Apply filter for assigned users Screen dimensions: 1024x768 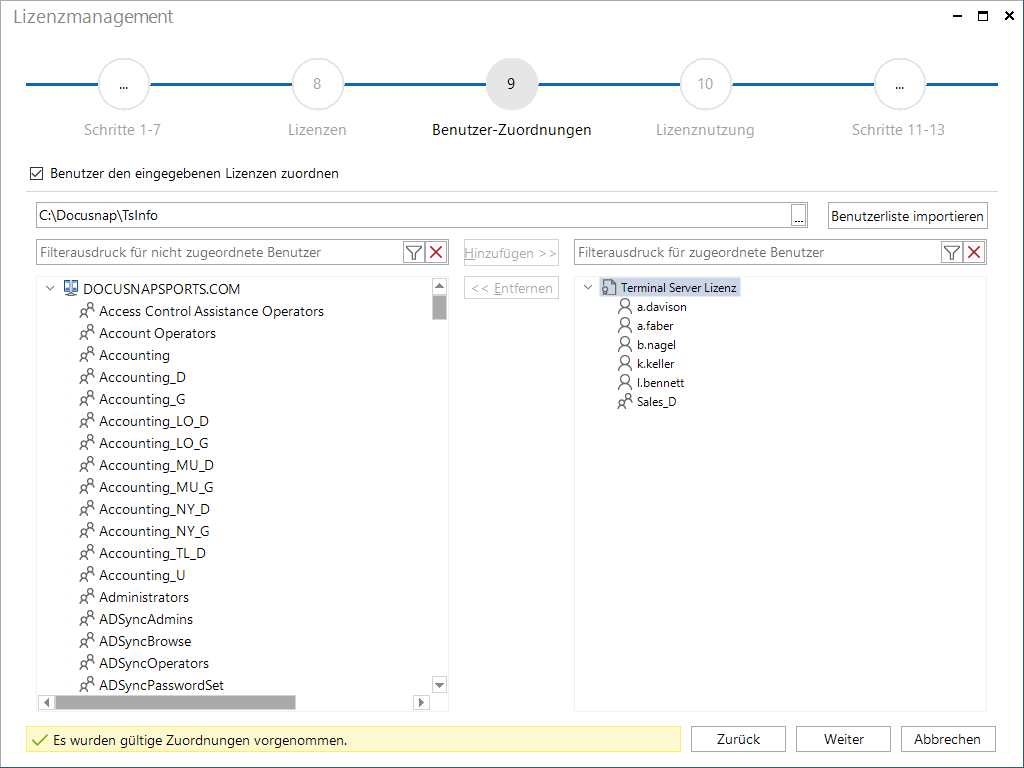pos(952,253)
